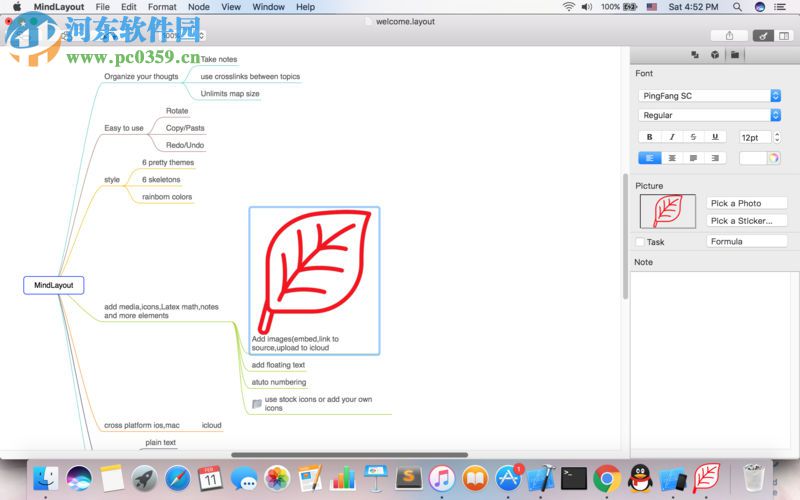Image resolution: width=800 pixels, height=500 pixels.
Task: Click the Pick a Photo button
Action: tap(747, 203)
